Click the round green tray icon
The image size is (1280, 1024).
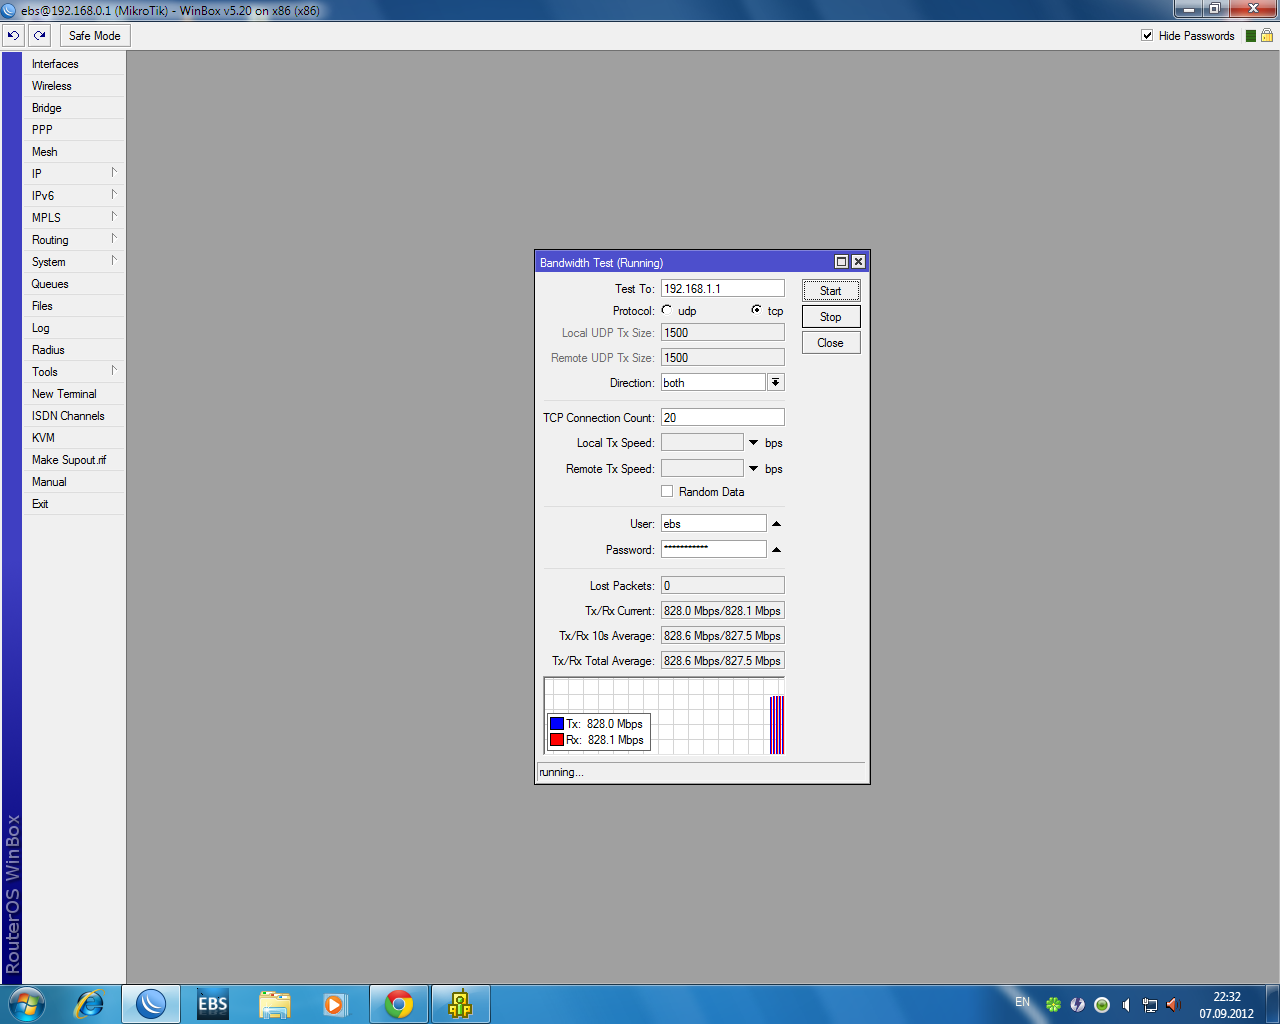tap(1102, 1005)
